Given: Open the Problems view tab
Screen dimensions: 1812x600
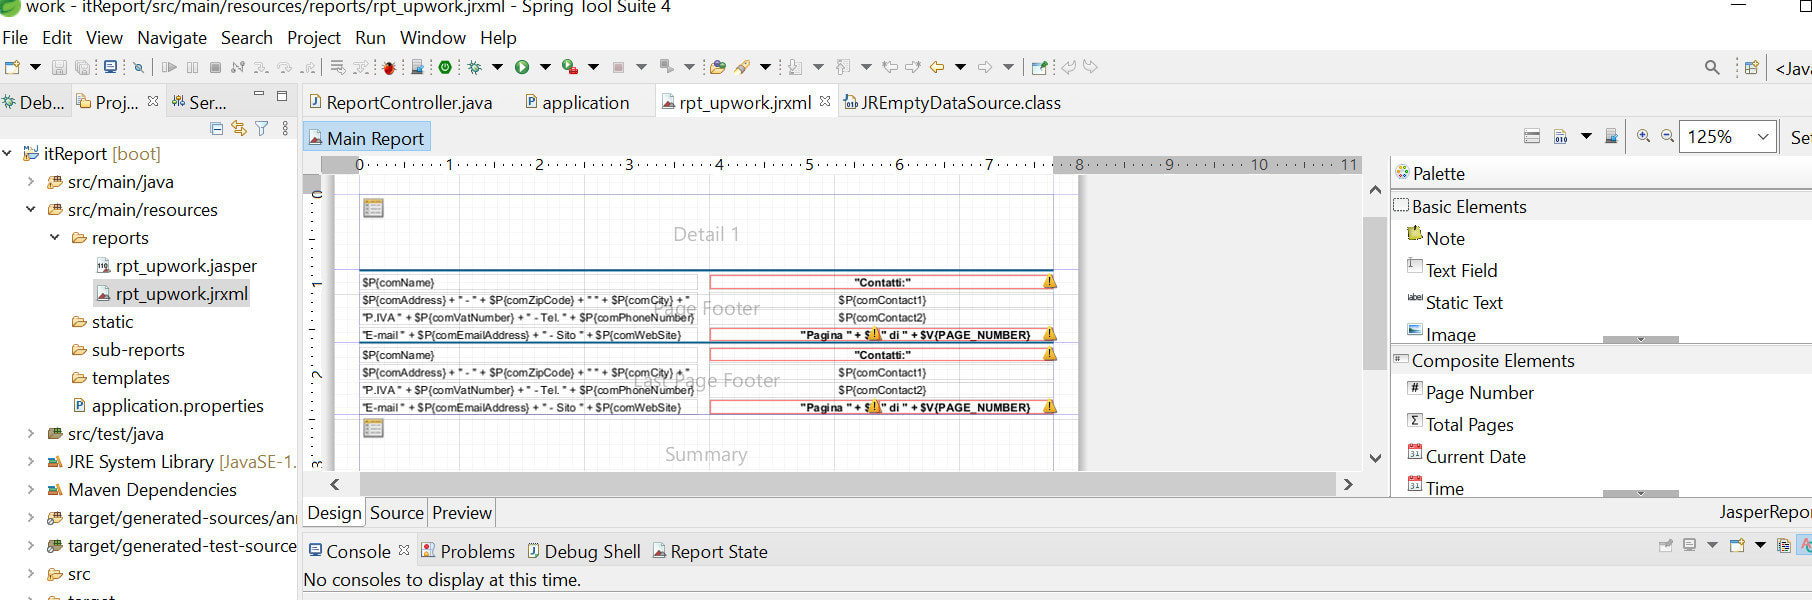Looking at the screenshot, I should [468, 551].
